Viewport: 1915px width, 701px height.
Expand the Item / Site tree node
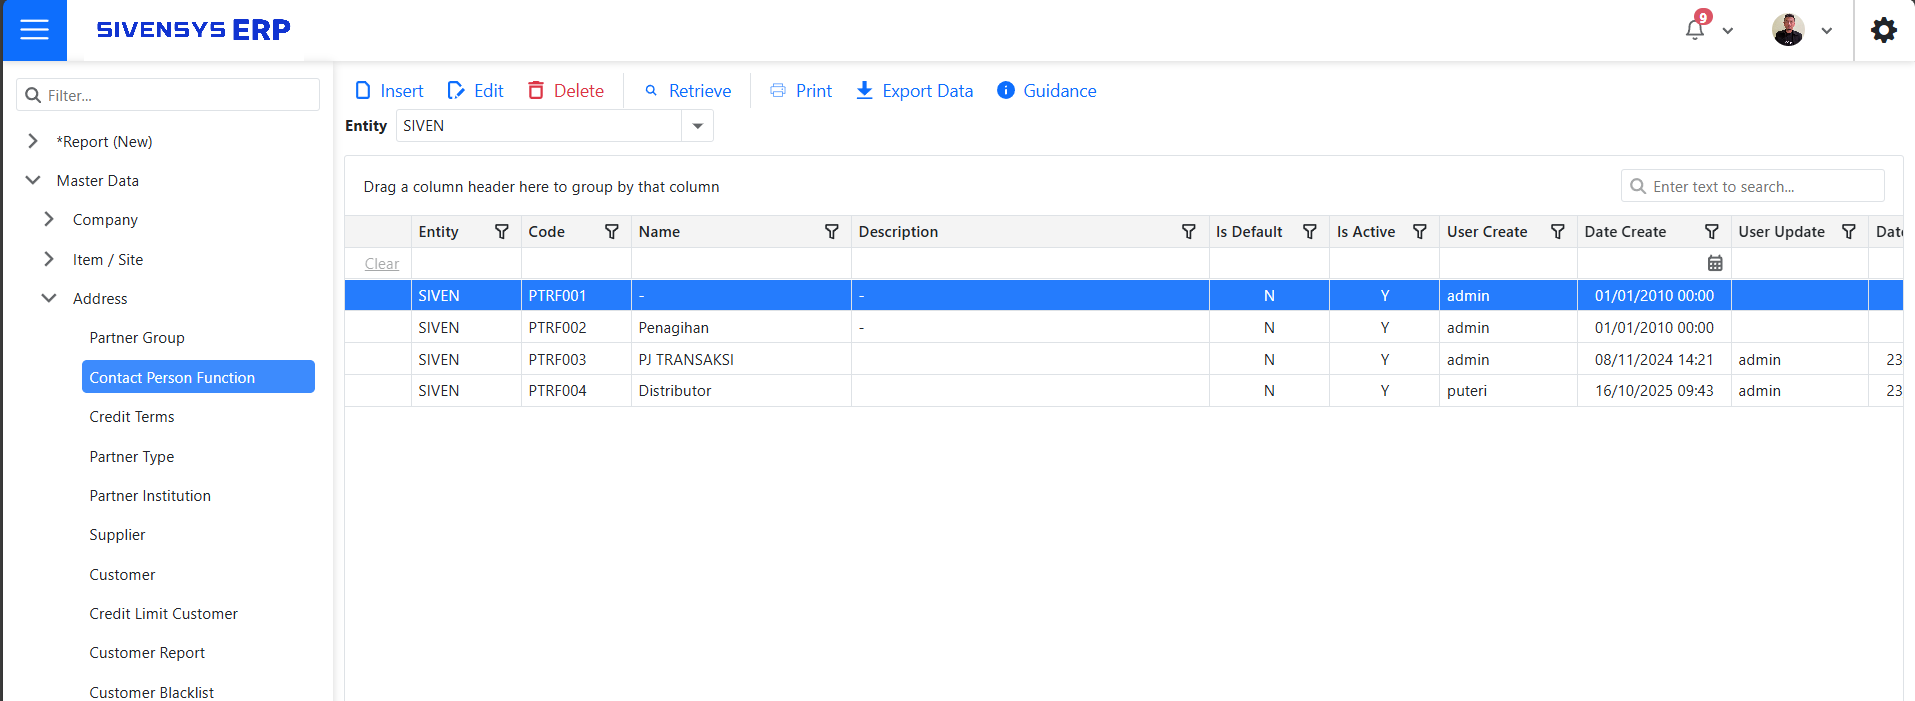(x=49, y=259)
